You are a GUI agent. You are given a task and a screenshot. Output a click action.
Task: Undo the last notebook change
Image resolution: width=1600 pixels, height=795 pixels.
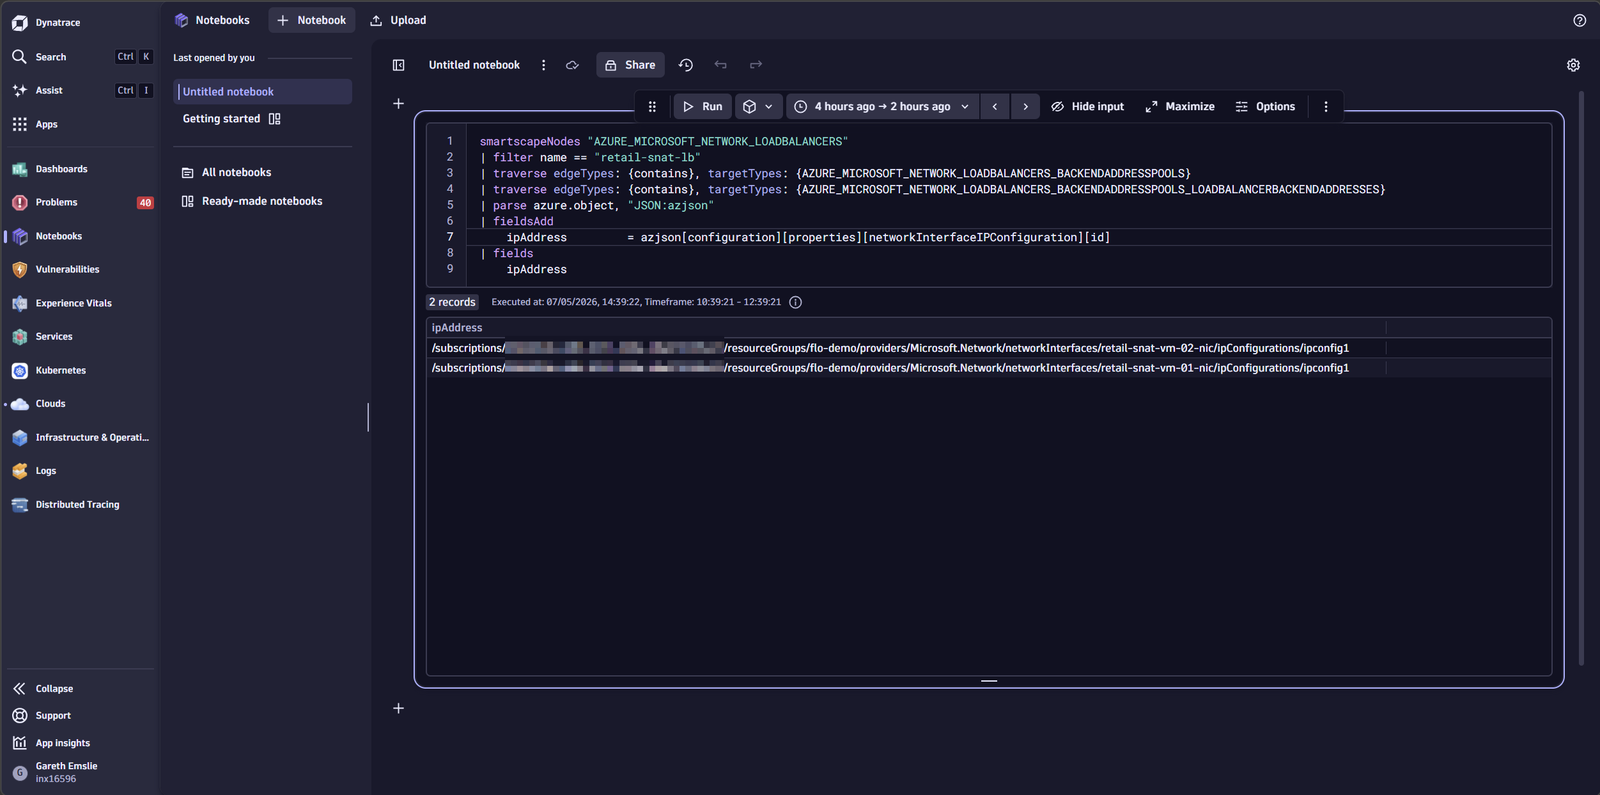[721, 65]
